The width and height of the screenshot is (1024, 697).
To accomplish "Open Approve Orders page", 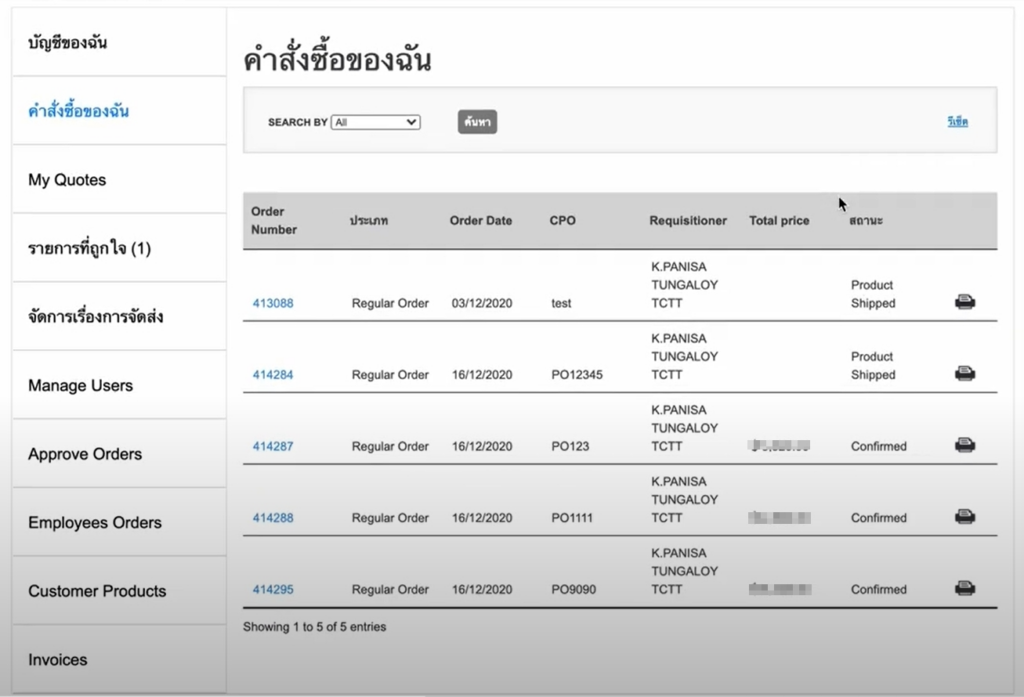I will click(x=85, y=454).
